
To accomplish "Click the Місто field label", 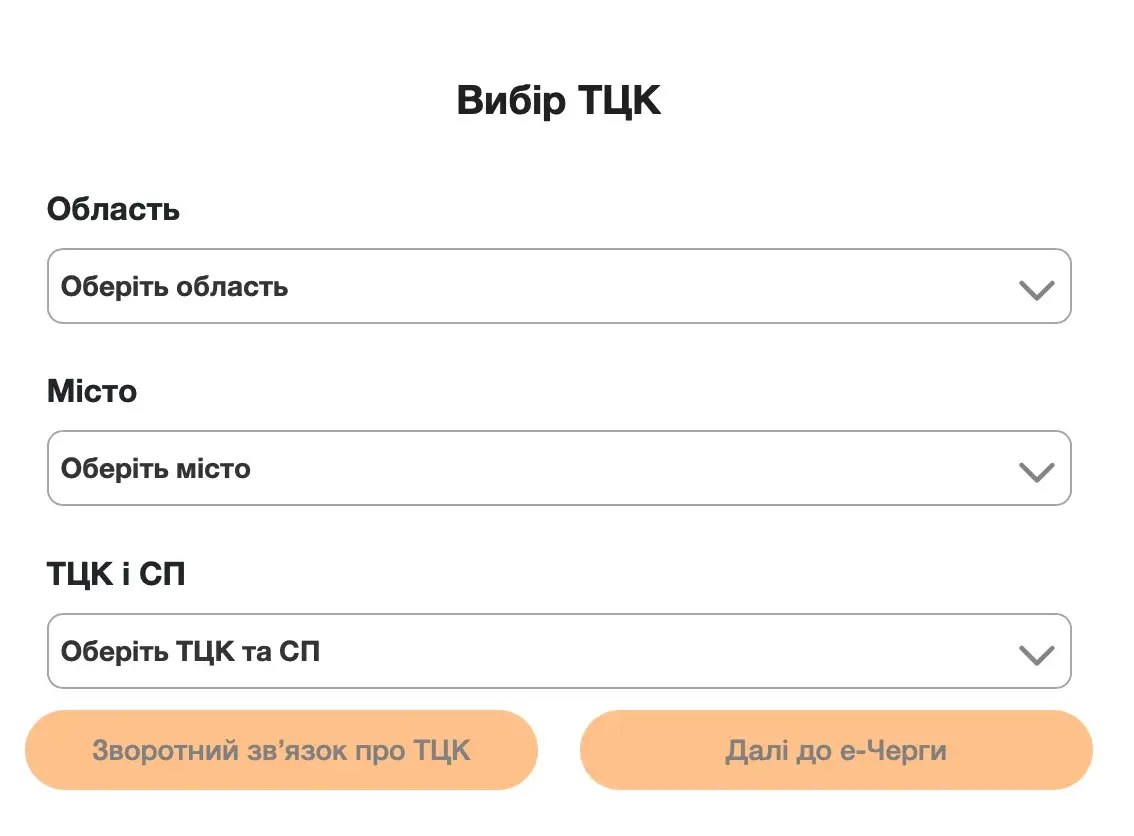I will (x=92, y=391).
